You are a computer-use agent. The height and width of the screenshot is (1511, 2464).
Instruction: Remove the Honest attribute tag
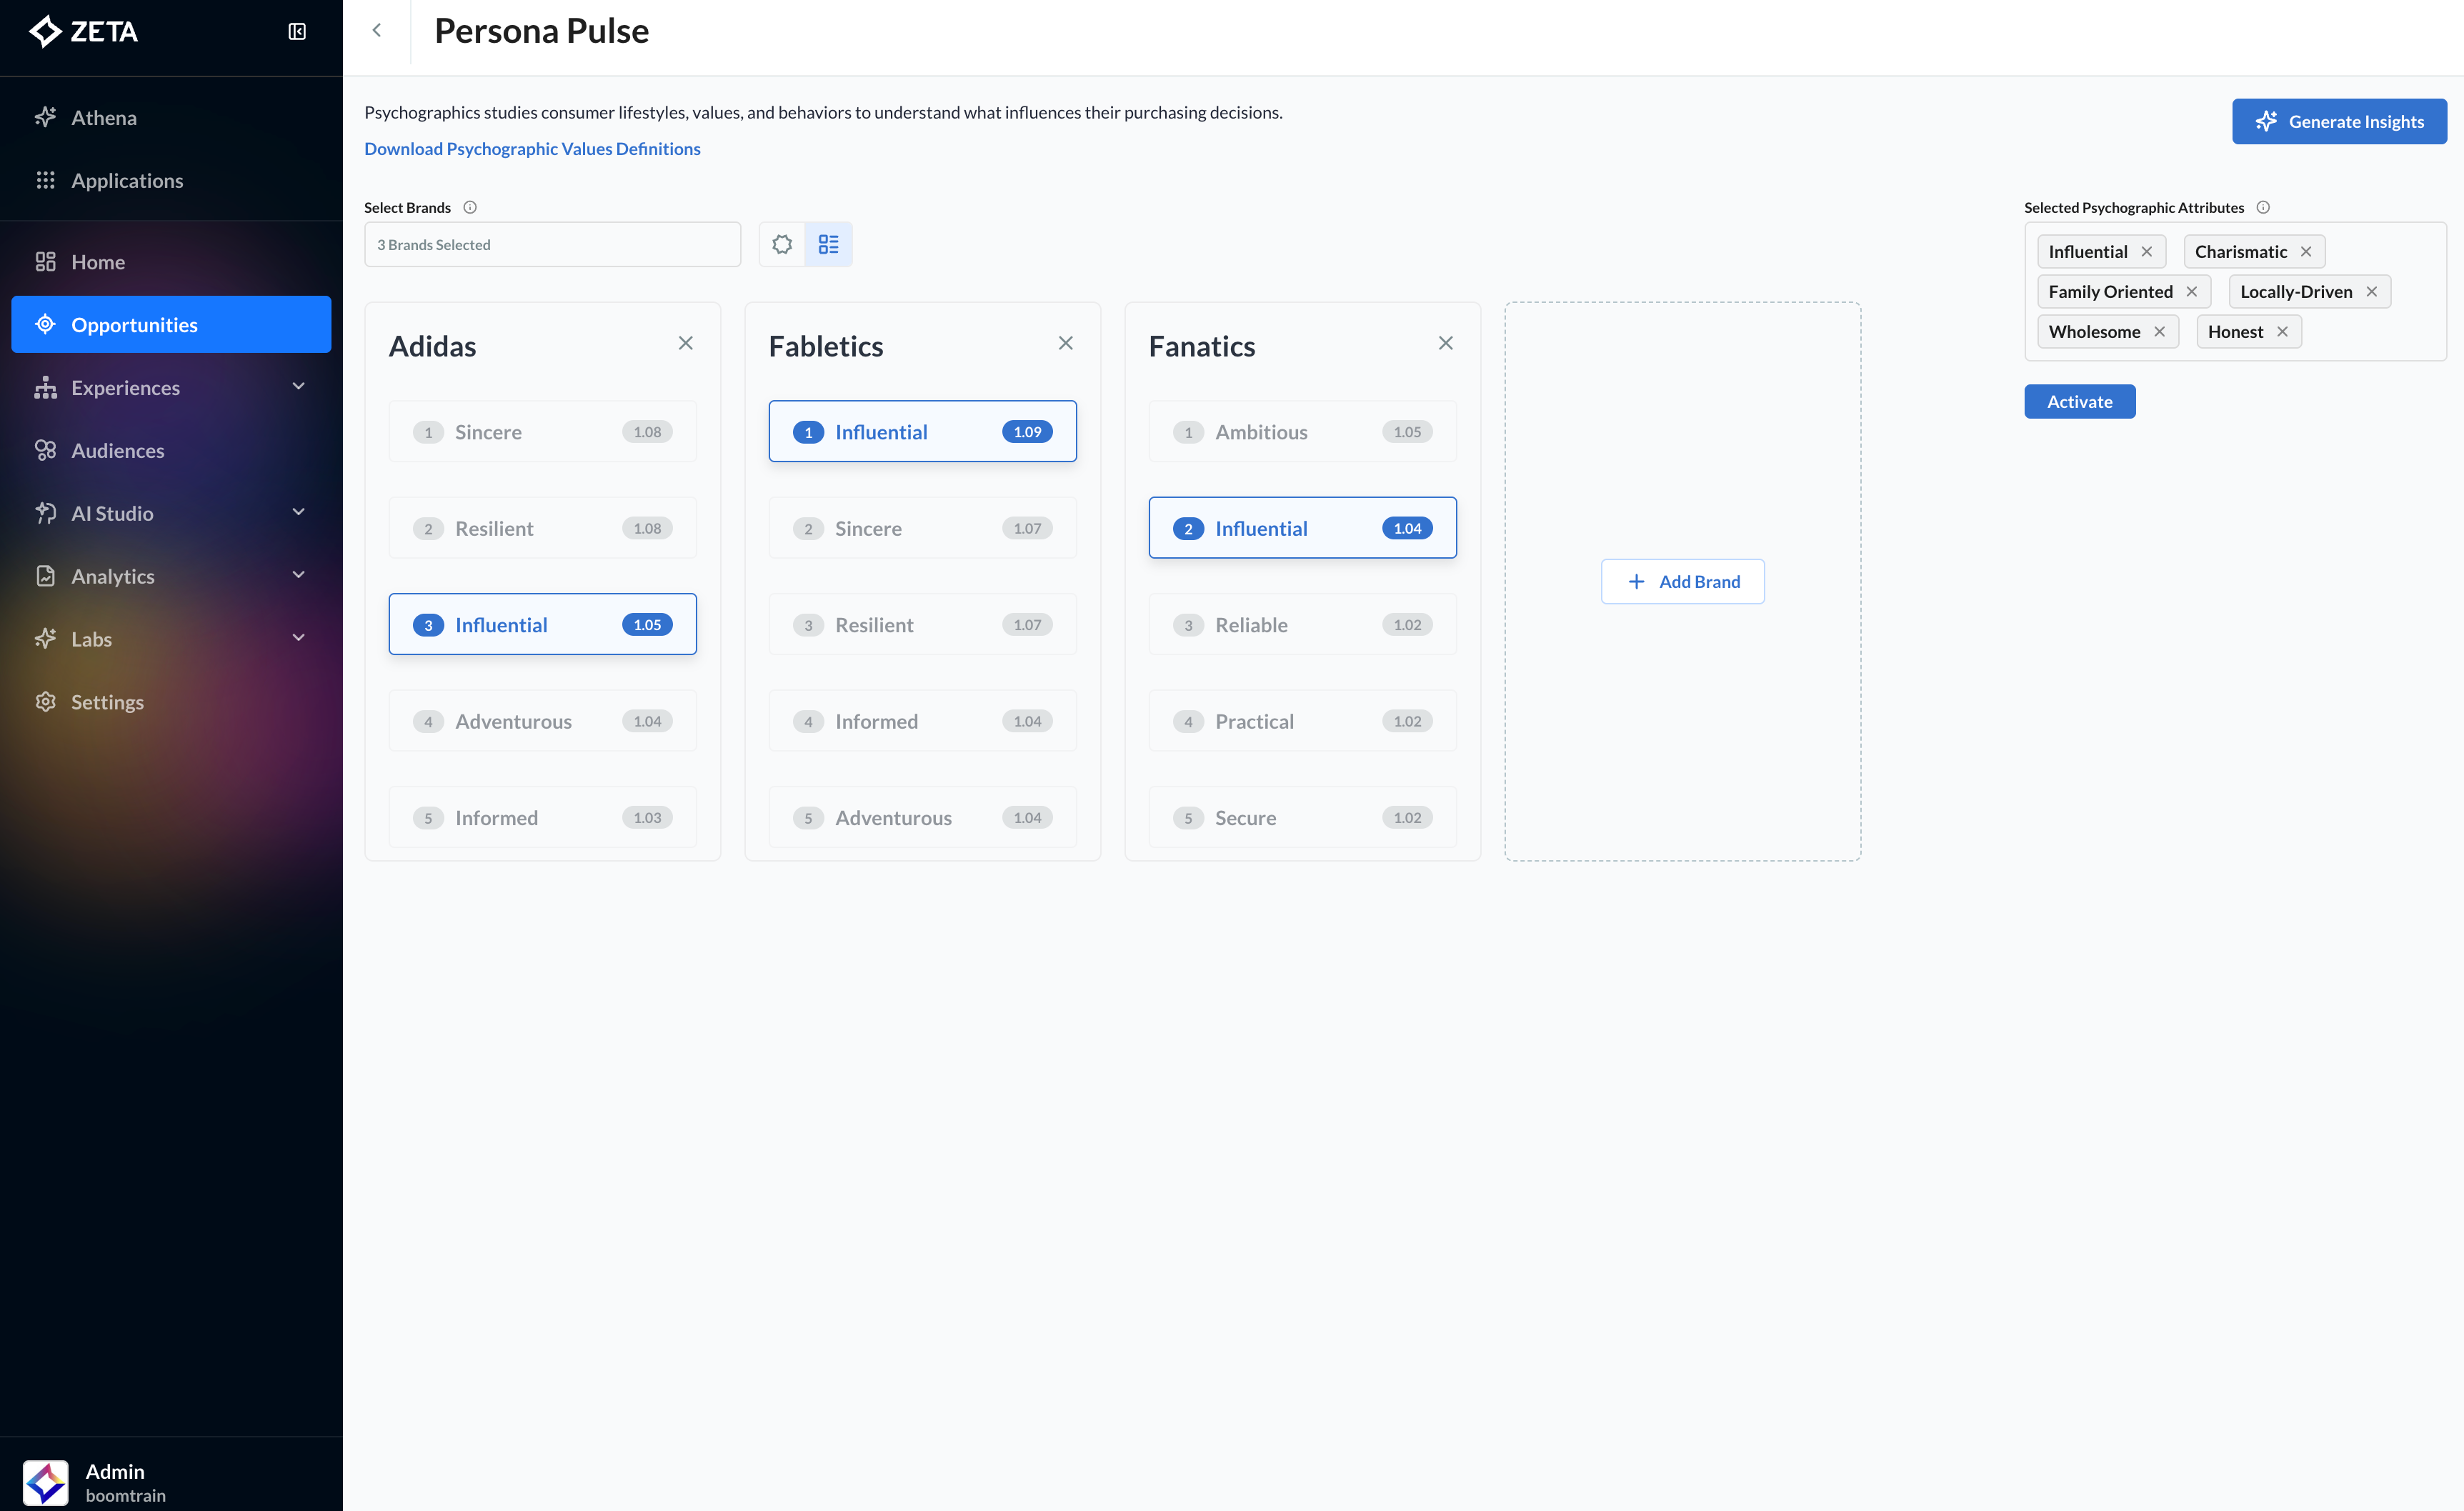click(x=2282, y=332)
